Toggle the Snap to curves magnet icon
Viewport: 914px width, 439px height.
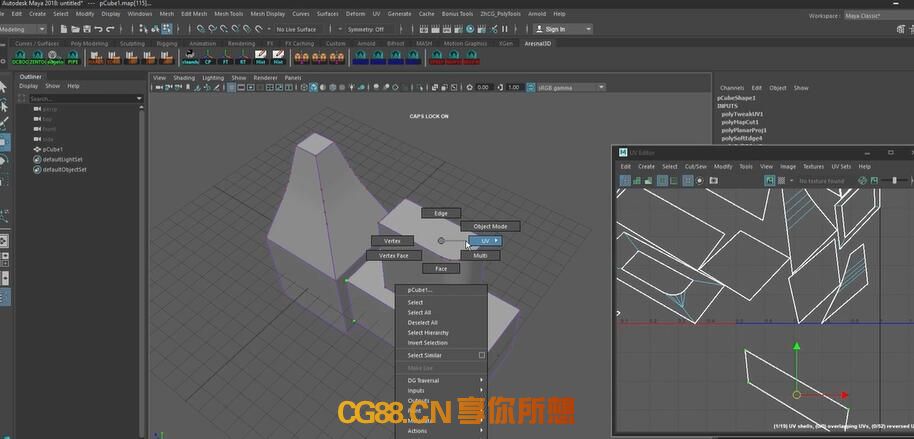(212, 29)
